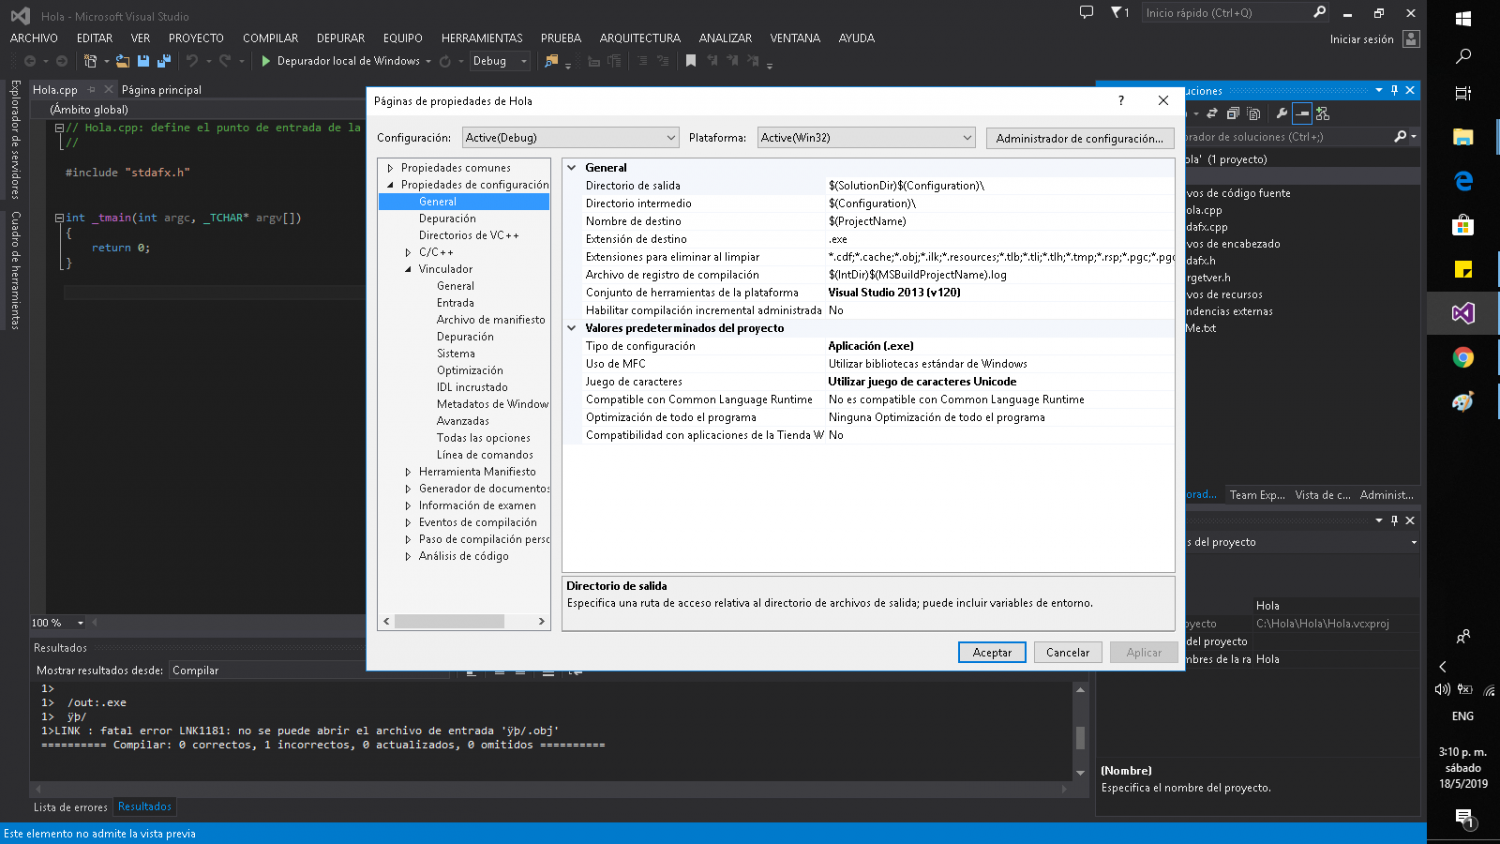1500x844 pixels.
Task: Open the feedback speech-bubble icon in title bar
Action: (x=1087, y=13)
